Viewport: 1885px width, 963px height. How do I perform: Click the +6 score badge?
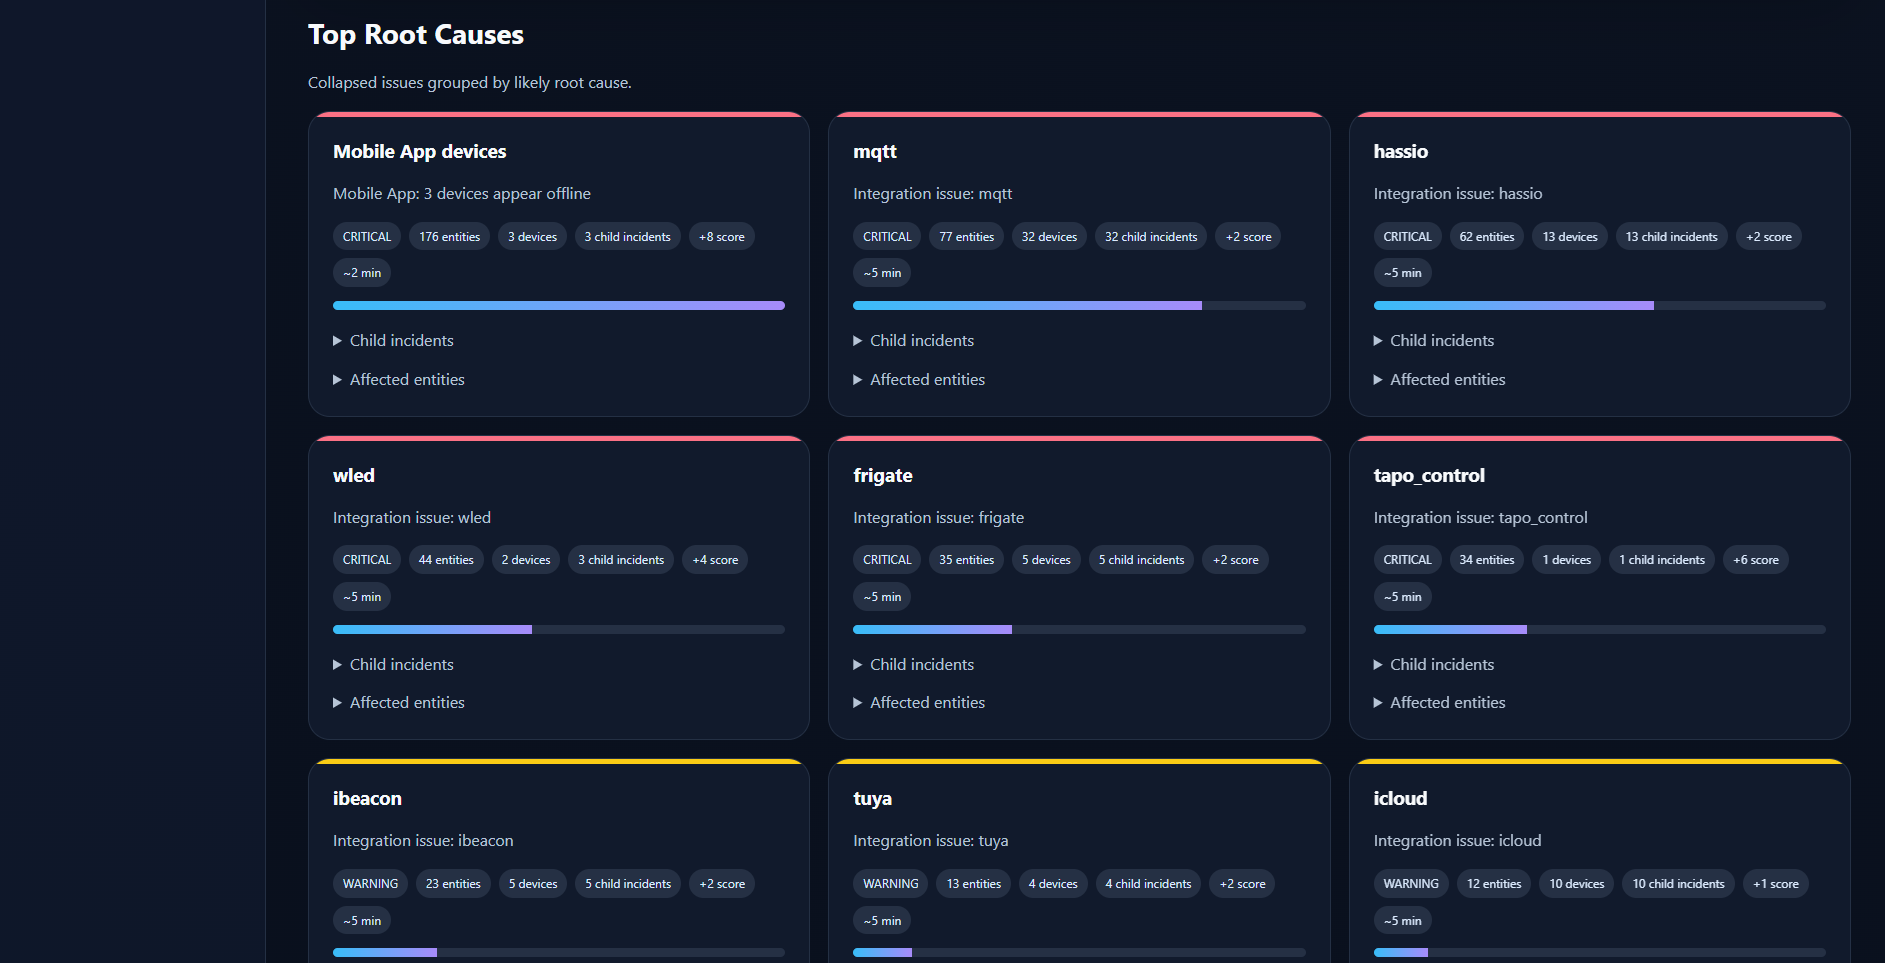click(1756, 560)
